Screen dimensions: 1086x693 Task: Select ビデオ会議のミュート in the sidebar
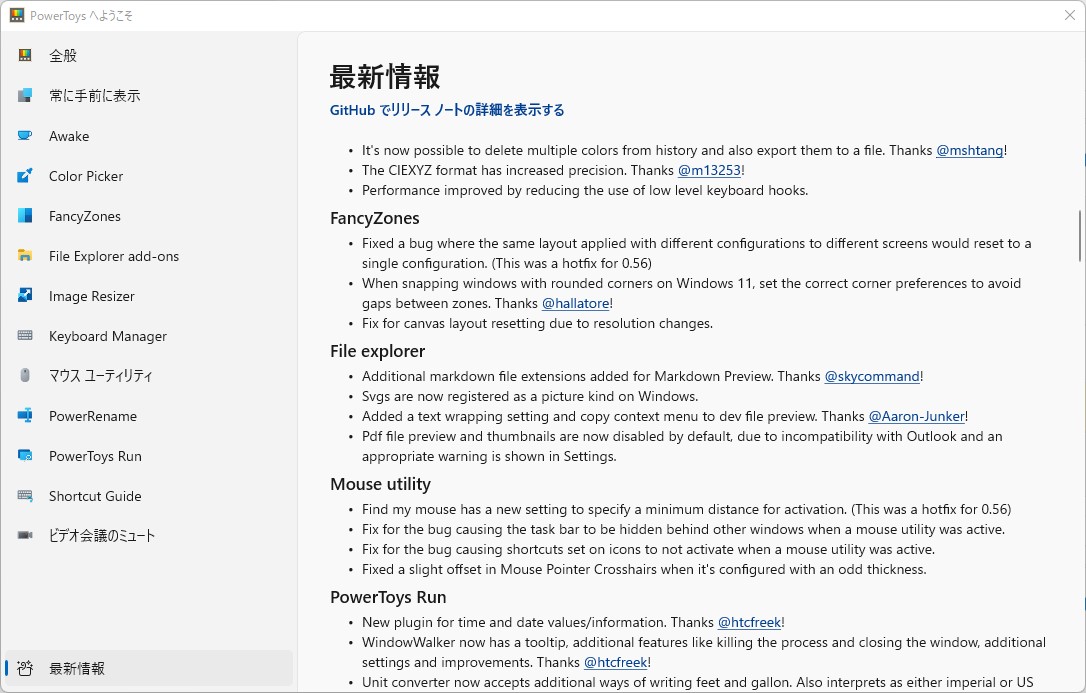102,536
